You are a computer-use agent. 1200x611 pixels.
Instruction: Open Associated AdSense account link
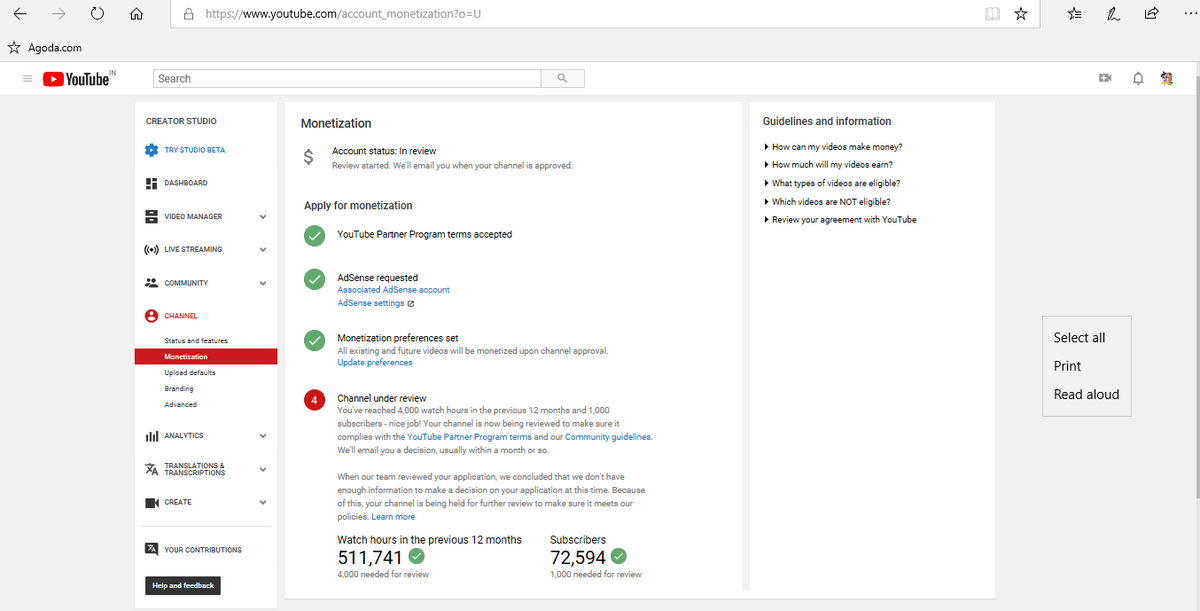click(x=394, y=290)
